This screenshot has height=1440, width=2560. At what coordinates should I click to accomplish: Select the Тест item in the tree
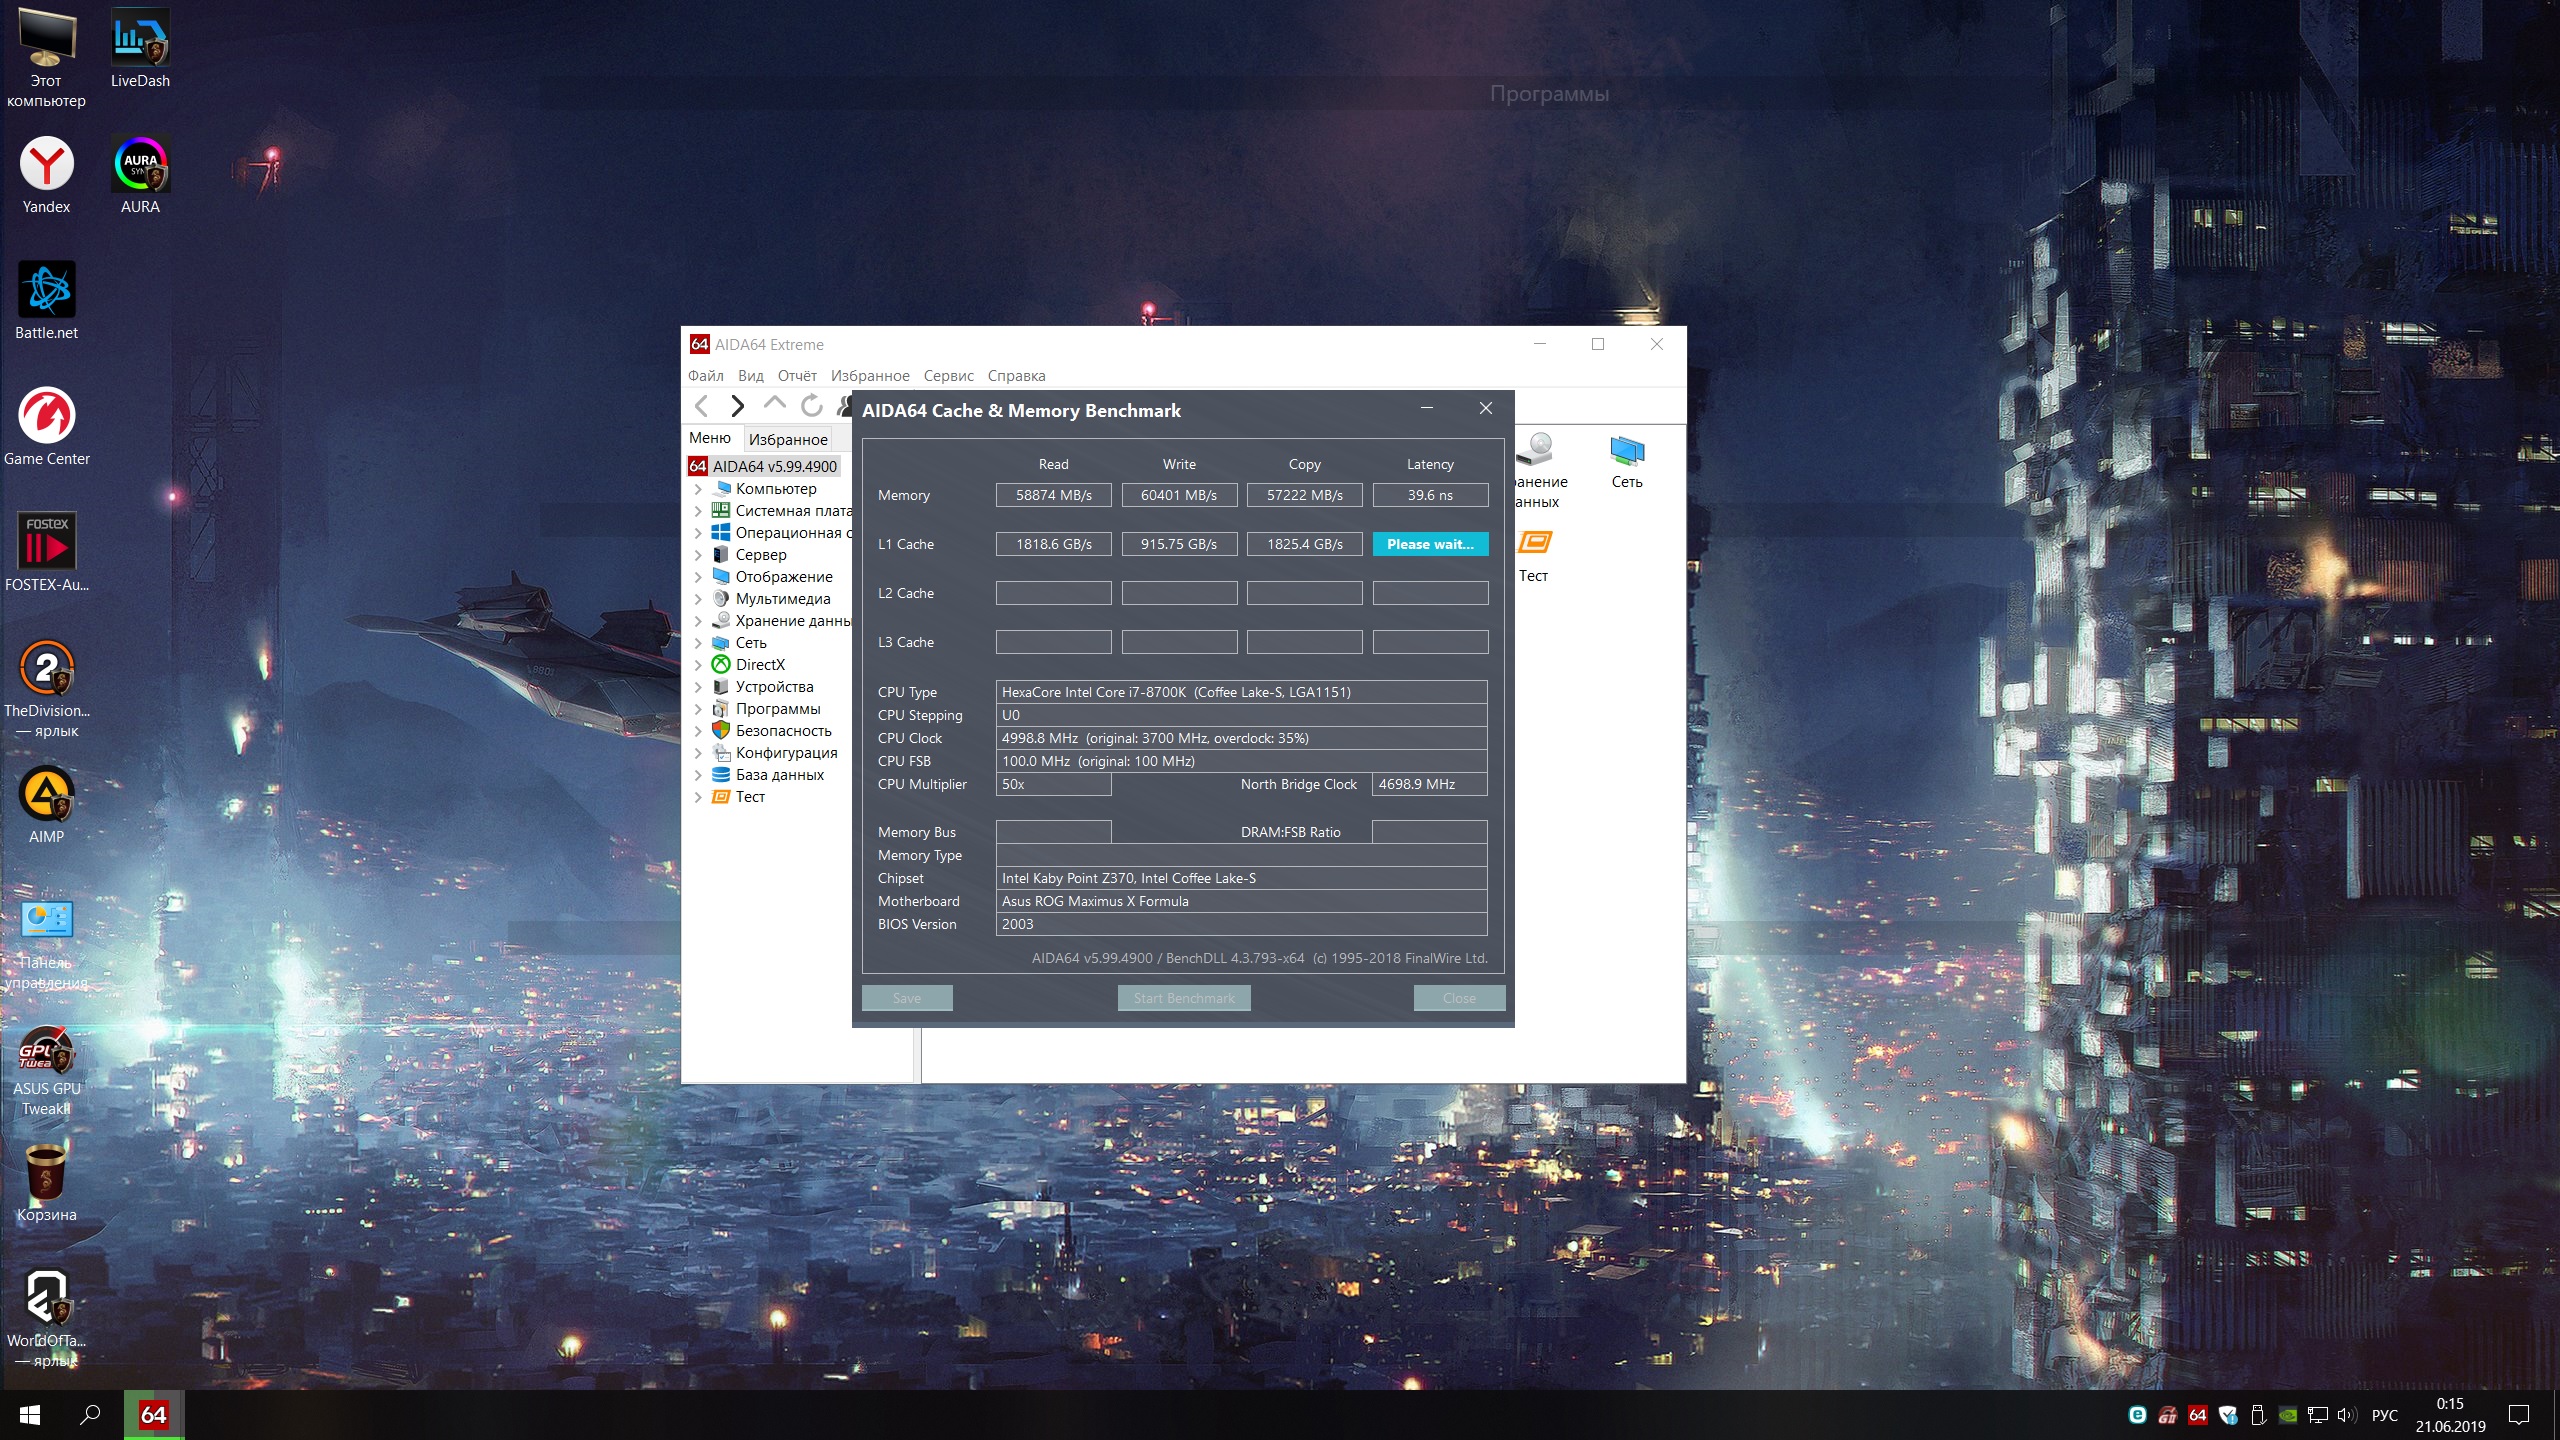click(750, 797)
